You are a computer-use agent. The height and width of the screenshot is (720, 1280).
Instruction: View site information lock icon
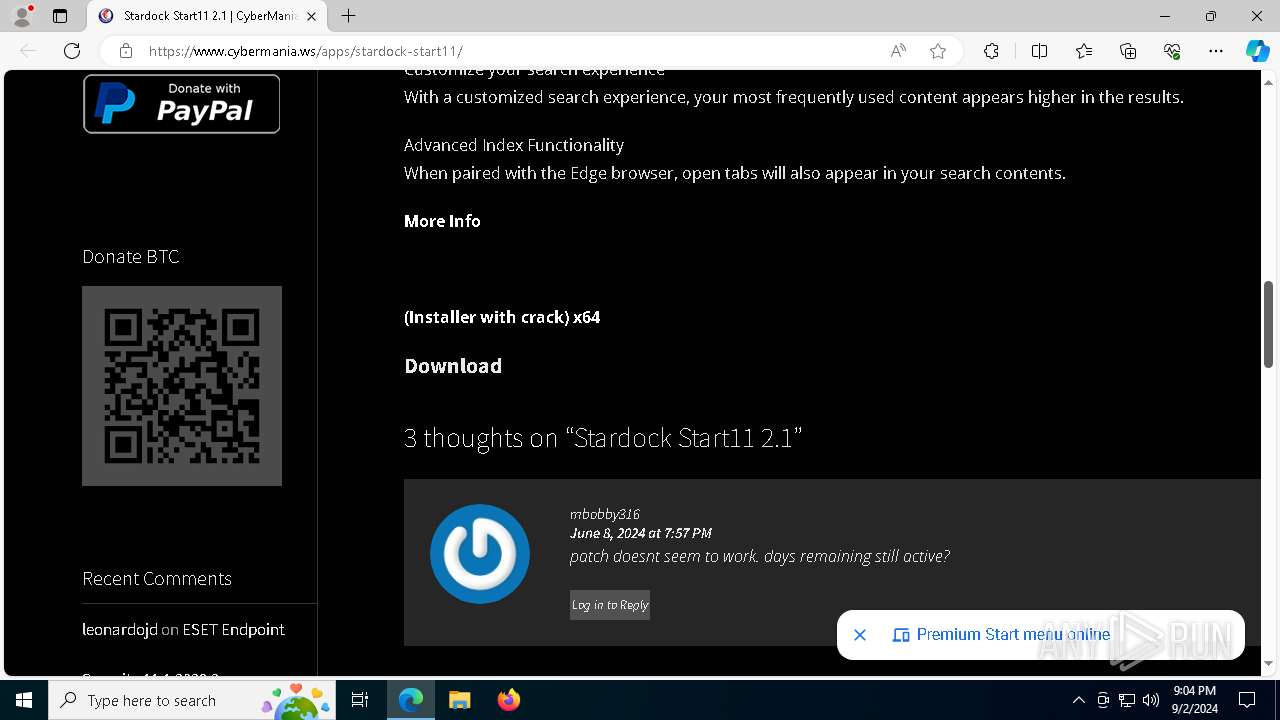pyautogui.click(x=126, y=51)
